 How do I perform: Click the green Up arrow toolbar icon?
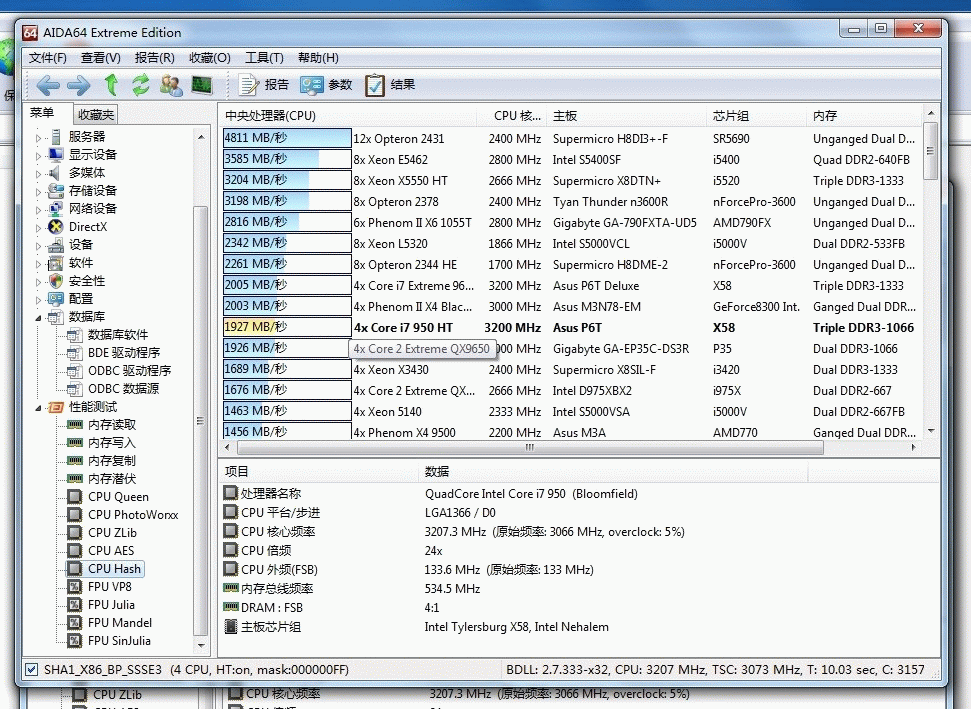[111, 86]
